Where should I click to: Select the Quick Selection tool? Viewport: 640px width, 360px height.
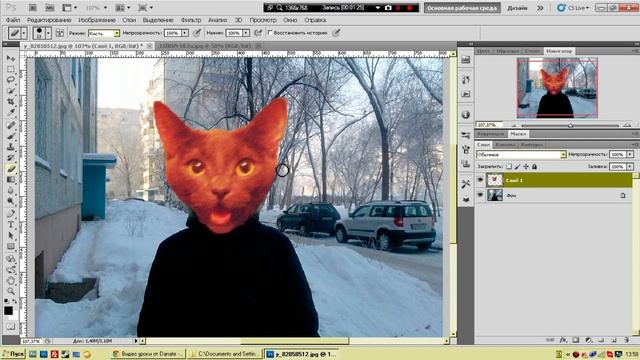[11, 91]
